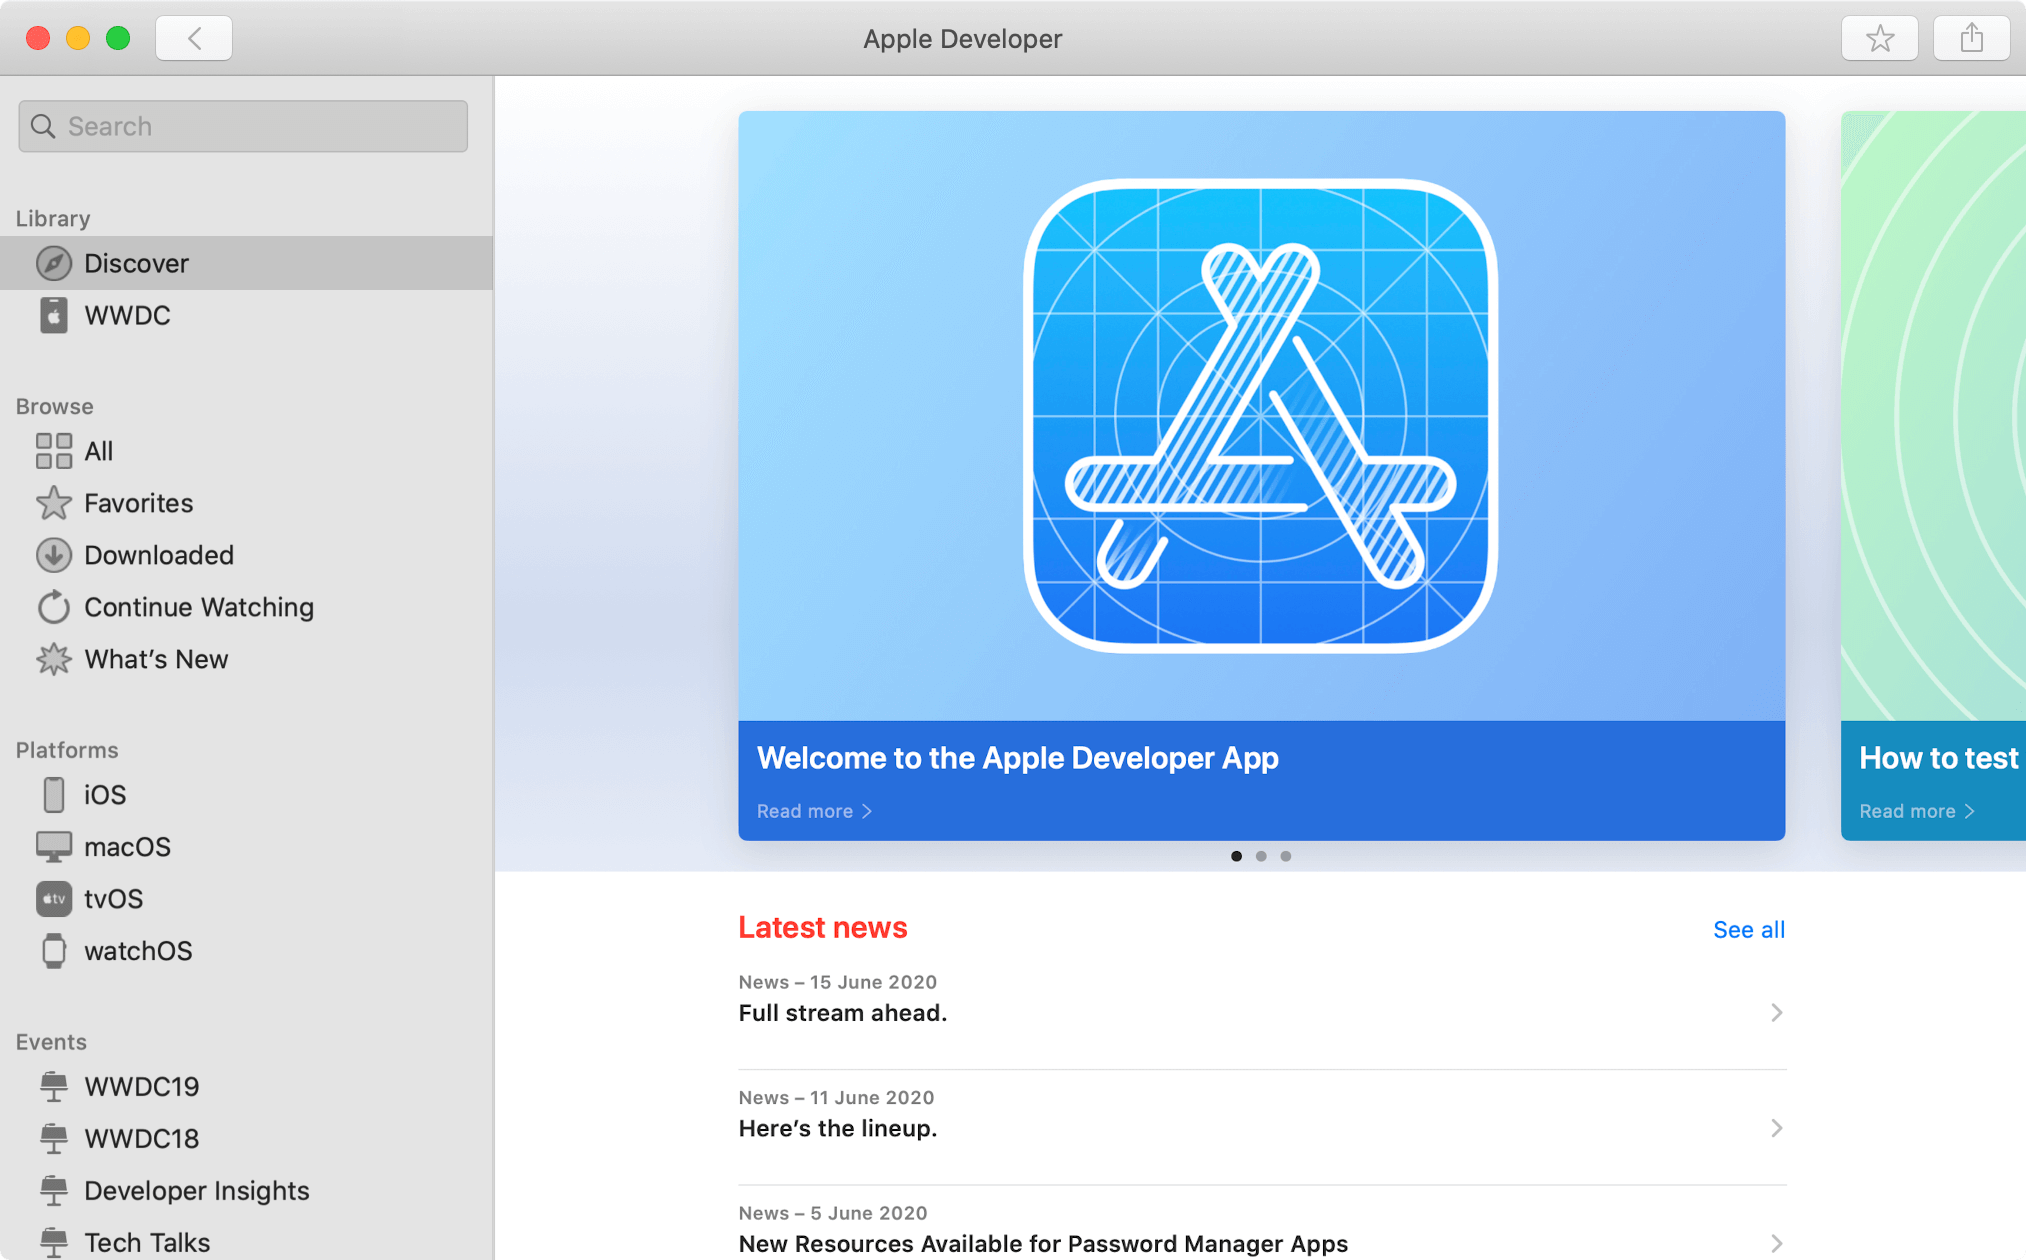Open the WWDC library section
Image resolution: width=2026 pixels, height=1260 pixels.
[x=246, y=315]
